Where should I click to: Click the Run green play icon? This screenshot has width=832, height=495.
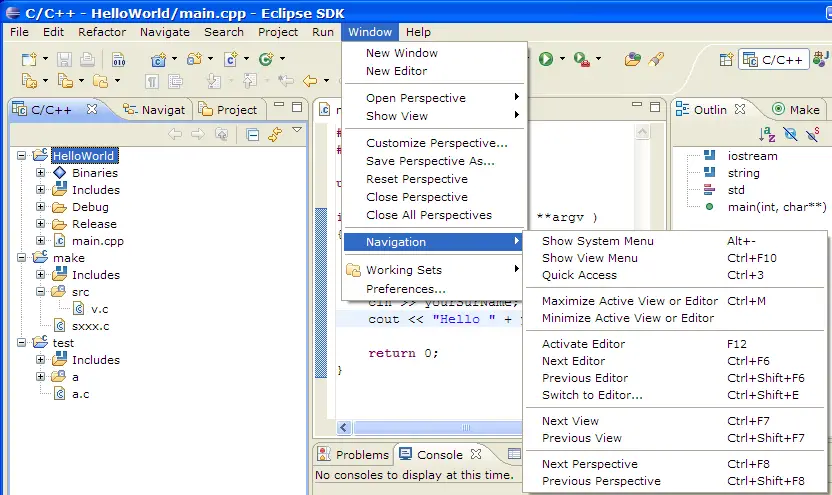pos(546,59)
